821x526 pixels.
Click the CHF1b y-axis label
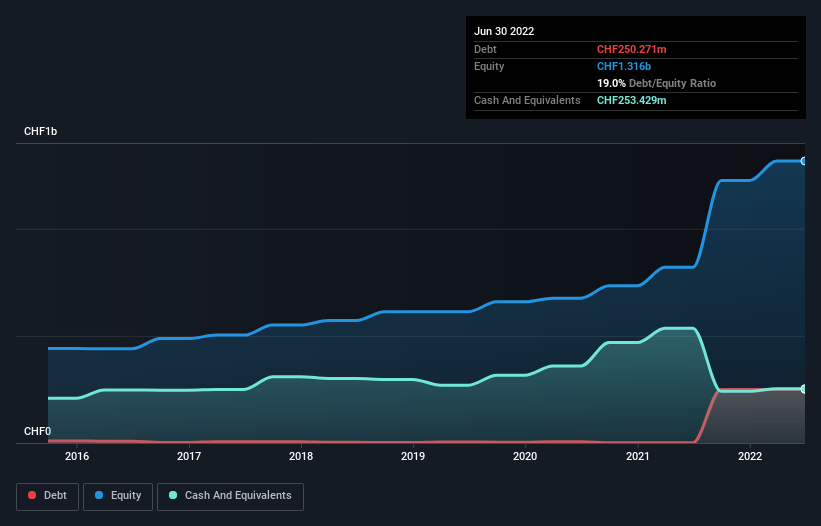pos(40,131)
